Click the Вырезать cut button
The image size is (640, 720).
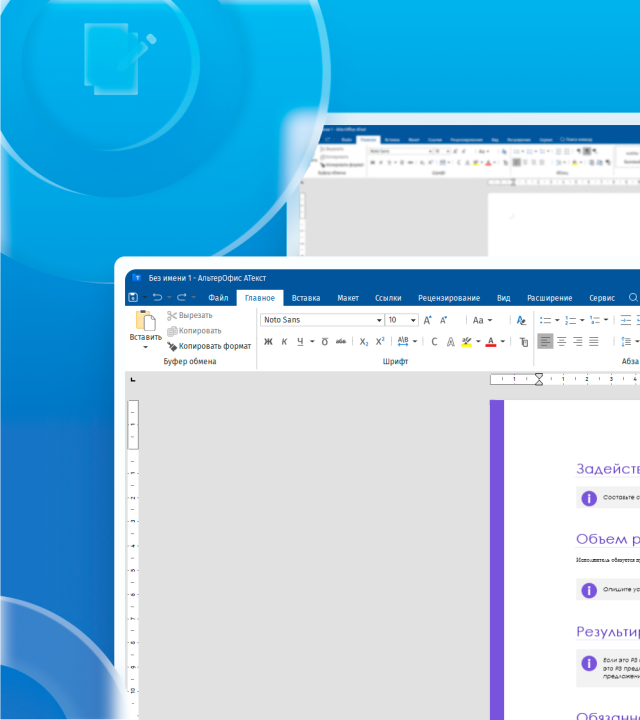188,315
